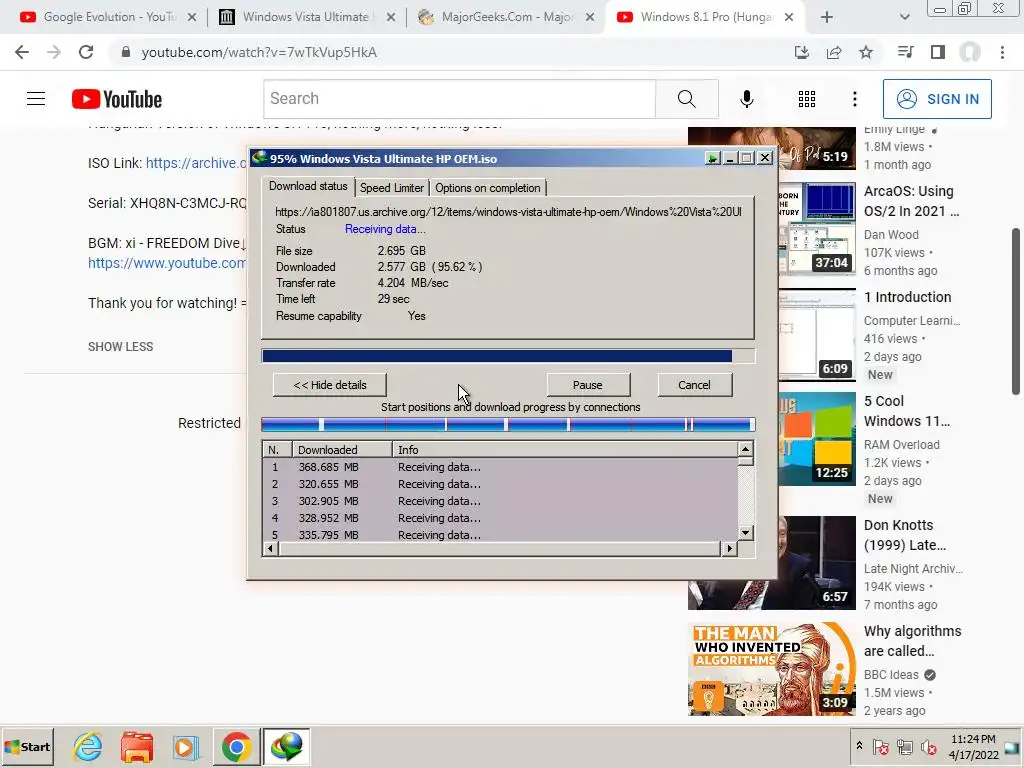The image size is (1024, 768).
Task: Switch to Windows Vista Ultimate archive tab
Action: (x=305, y=17)
